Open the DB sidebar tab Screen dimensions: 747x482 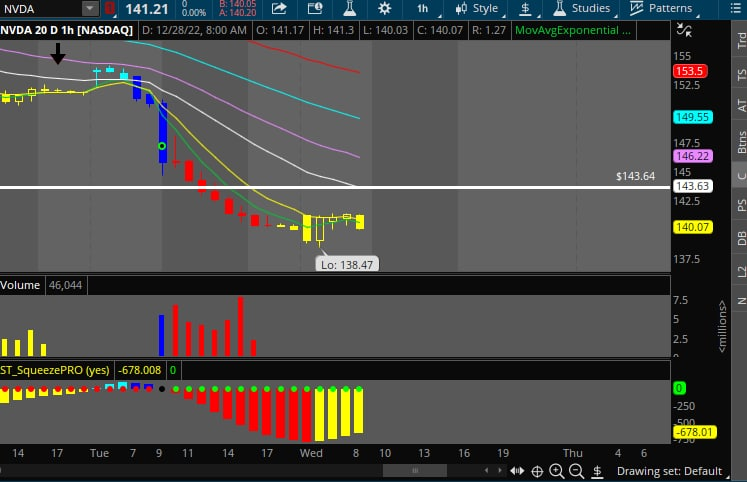[x=741, y=238]
